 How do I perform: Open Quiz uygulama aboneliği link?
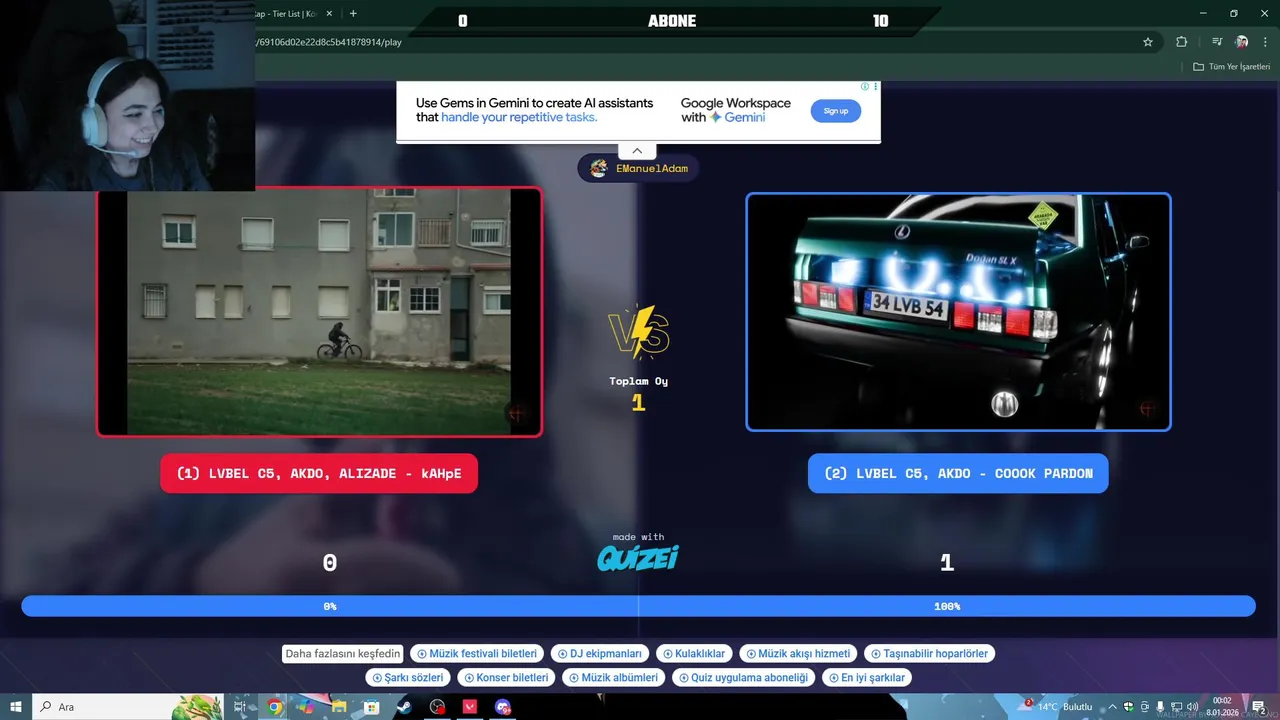(743, 678)
